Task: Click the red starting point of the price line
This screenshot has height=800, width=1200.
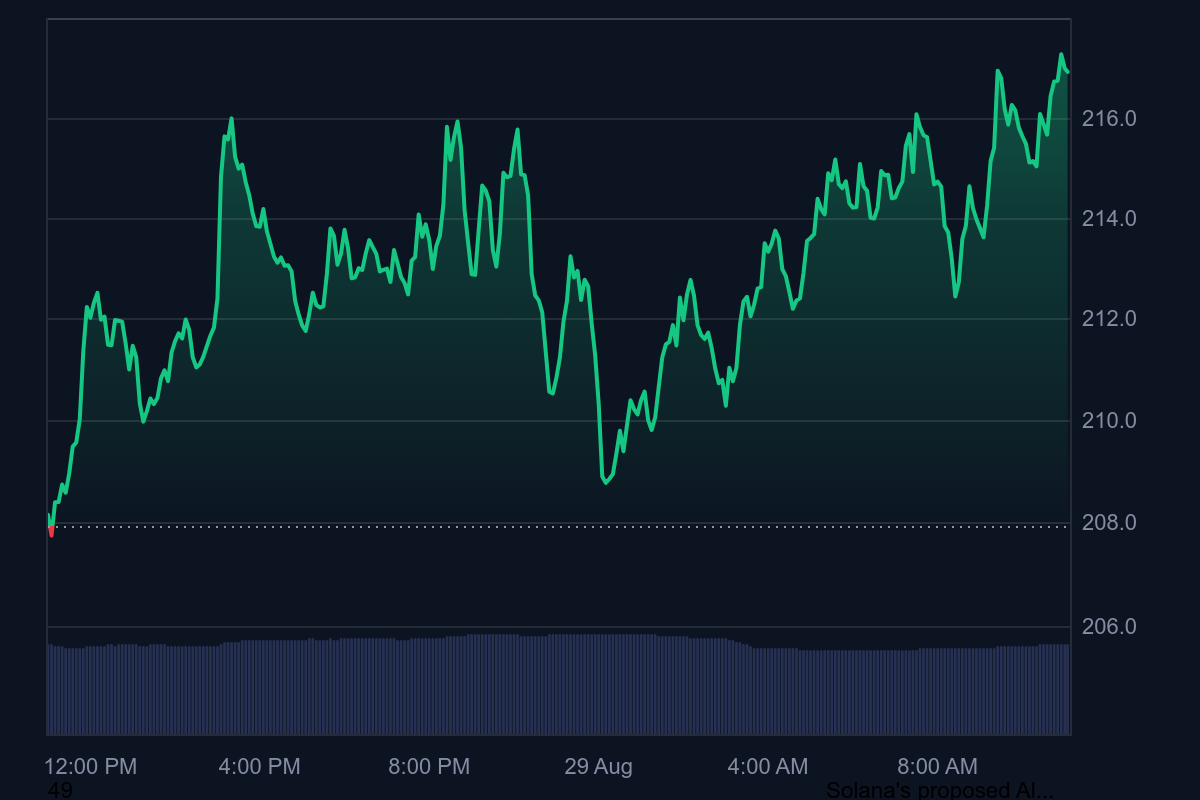Action: click(51, 531)
